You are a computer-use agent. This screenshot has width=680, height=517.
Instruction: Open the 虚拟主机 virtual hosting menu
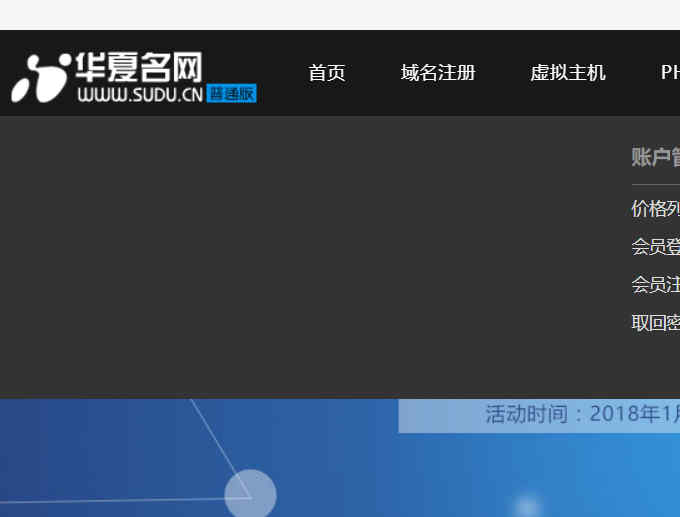pos(568,73)
